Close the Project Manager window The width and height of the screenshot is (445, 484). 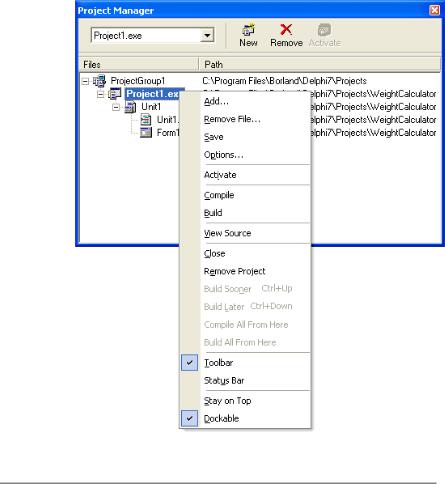[435, 10]
